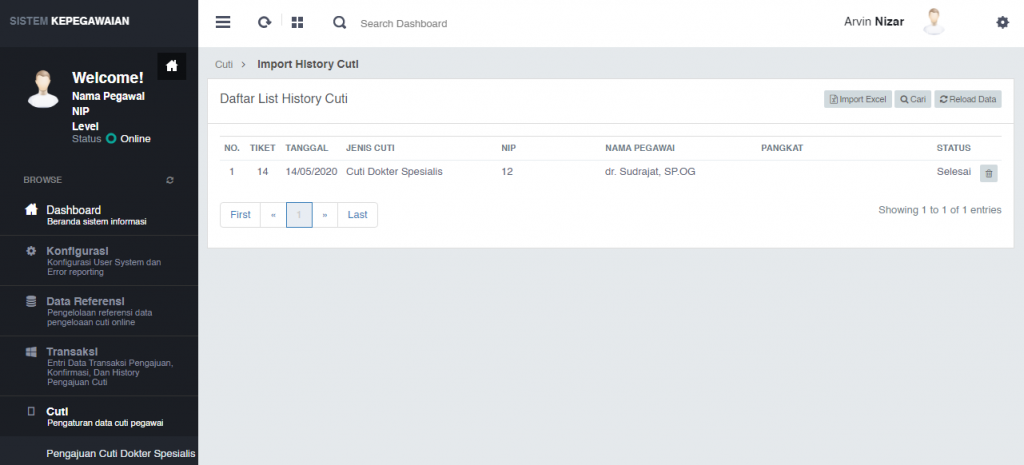This screenshot has width=1024, height=465.
Task: Delete the dr. Sudrajat row via trash icon
Action: click(989, 173)
